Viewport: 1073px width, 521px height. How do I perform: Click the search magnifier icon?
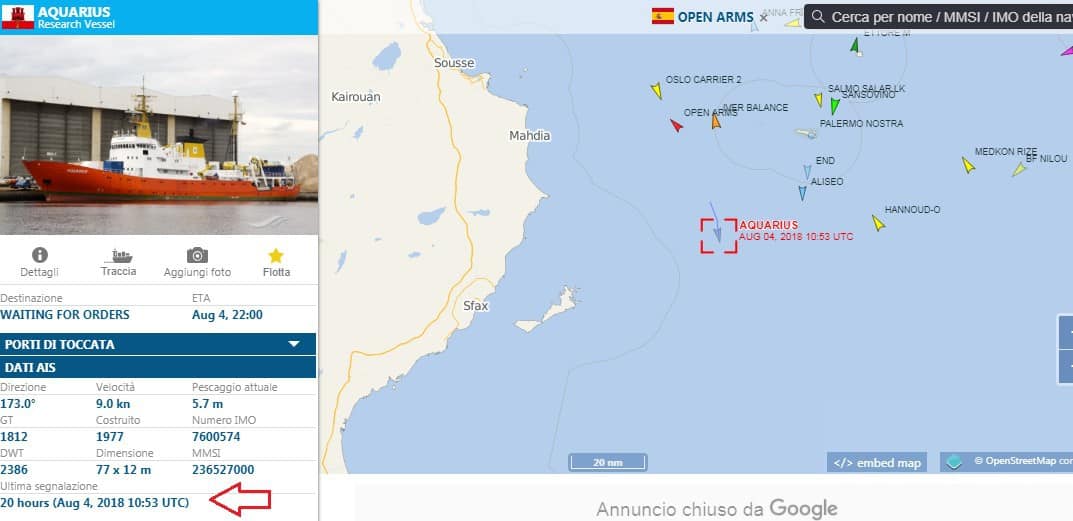[818, 16]
